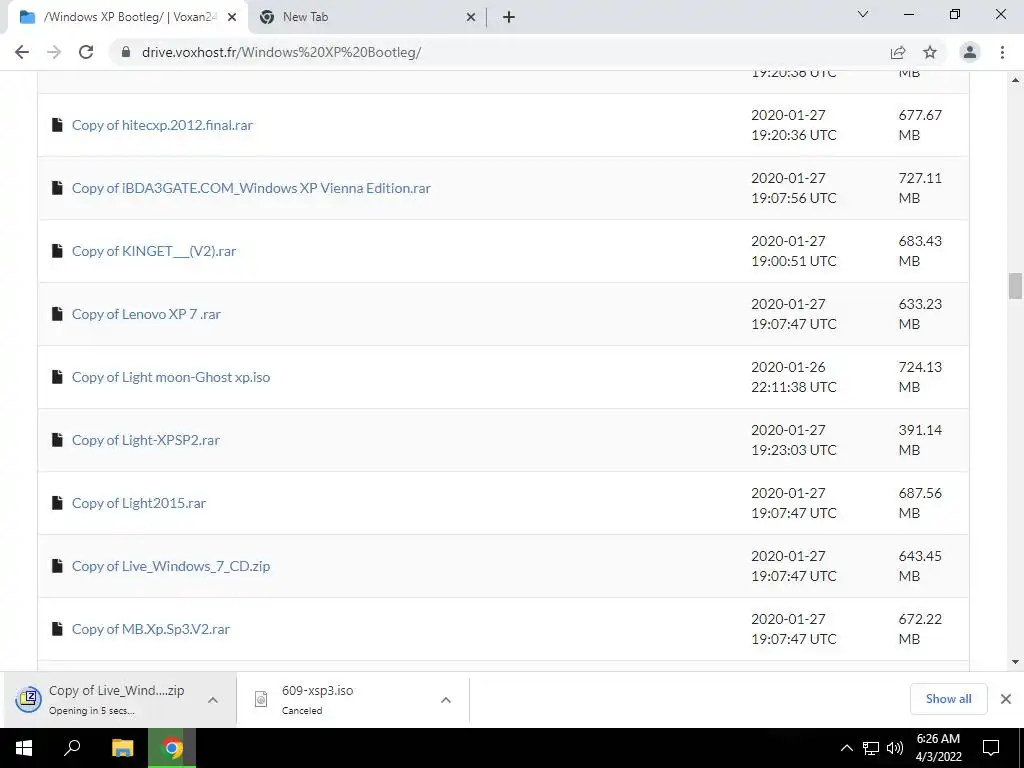
Task: Open Copy of Light2015.rar
Action: [139, 503]
